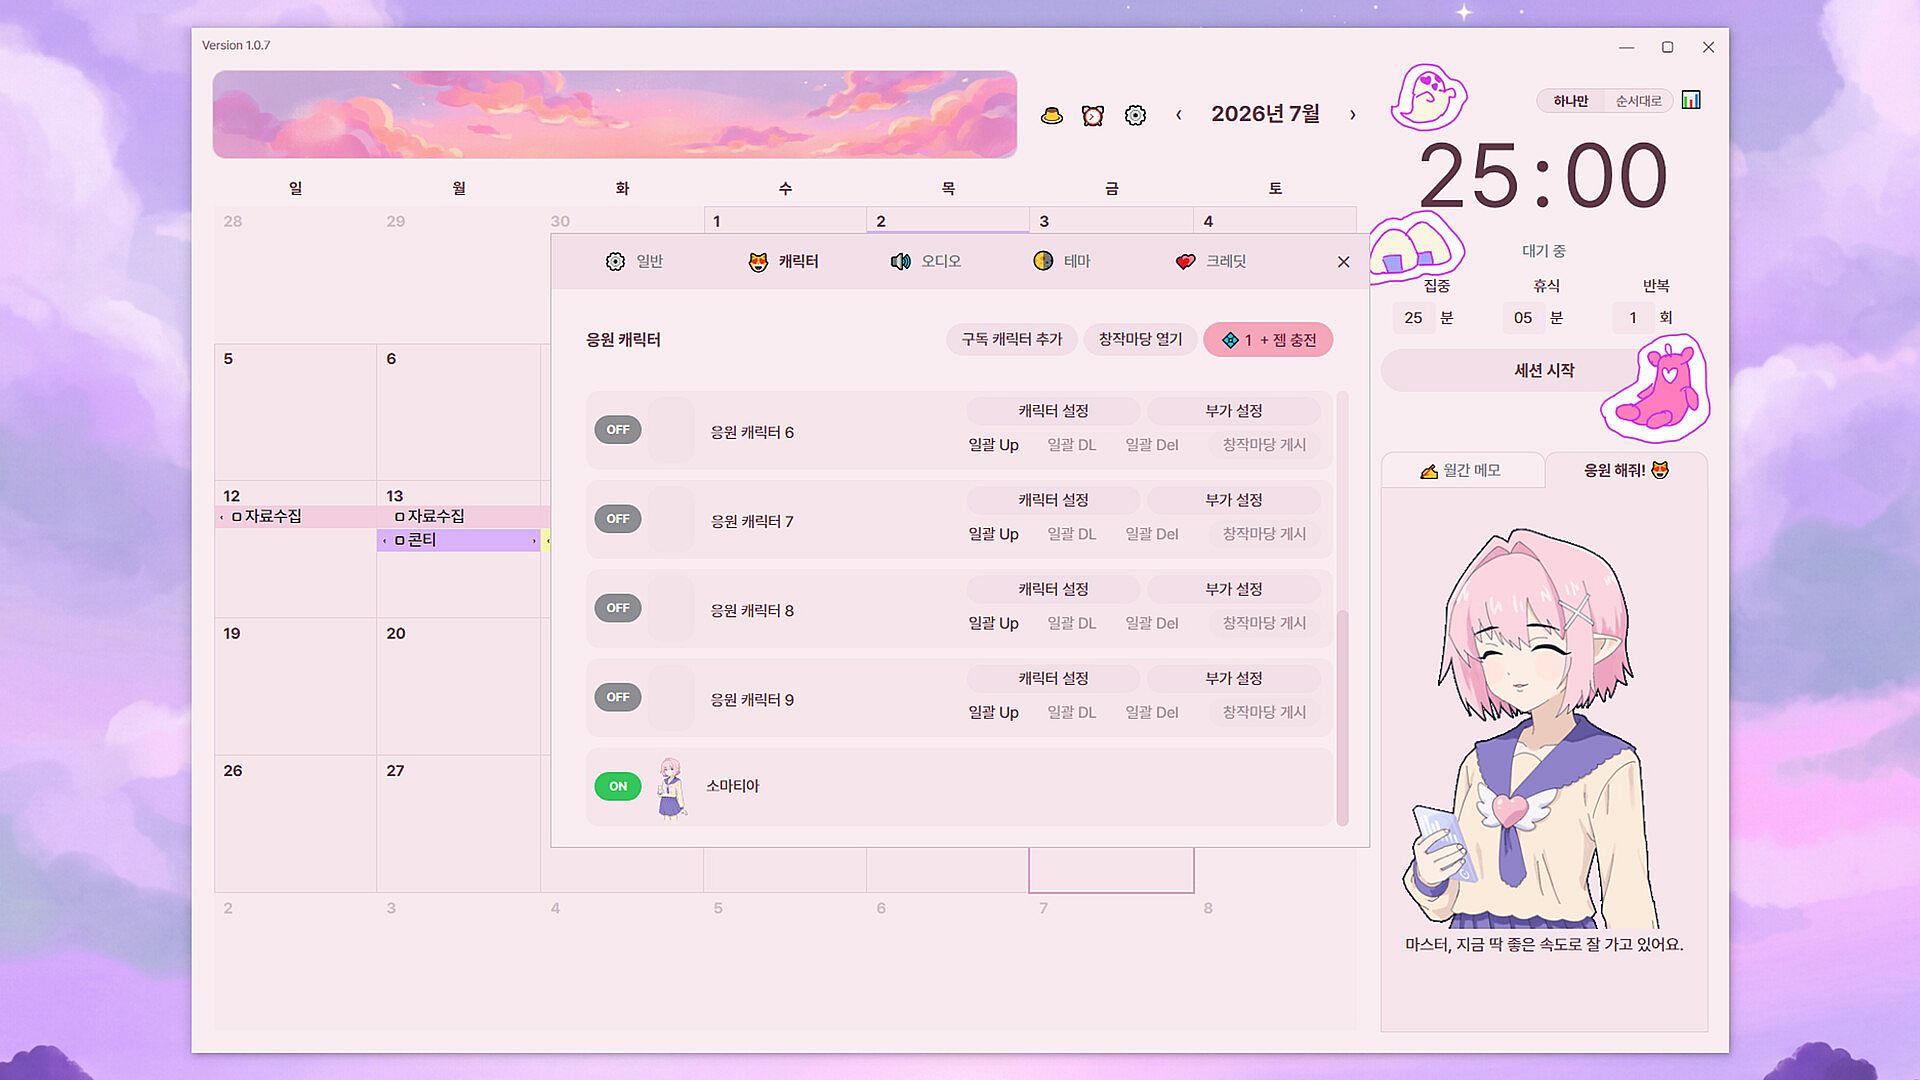Click the settings gear beside the month title
1920x1080 pixels.
[x=1135, y=116]
